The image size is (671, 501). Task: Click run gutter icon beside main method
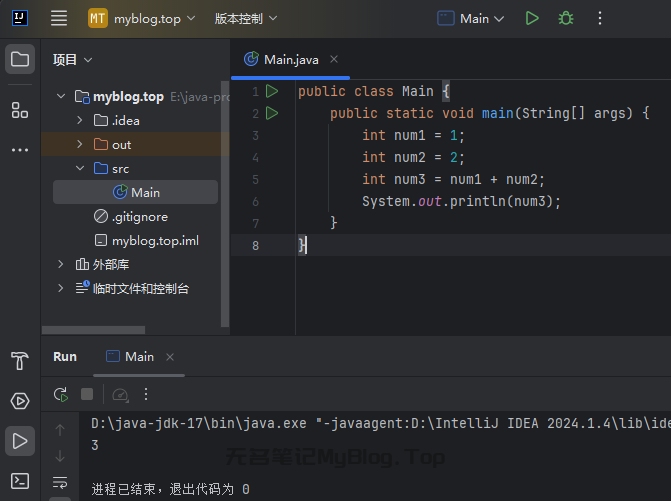point(272,113)
